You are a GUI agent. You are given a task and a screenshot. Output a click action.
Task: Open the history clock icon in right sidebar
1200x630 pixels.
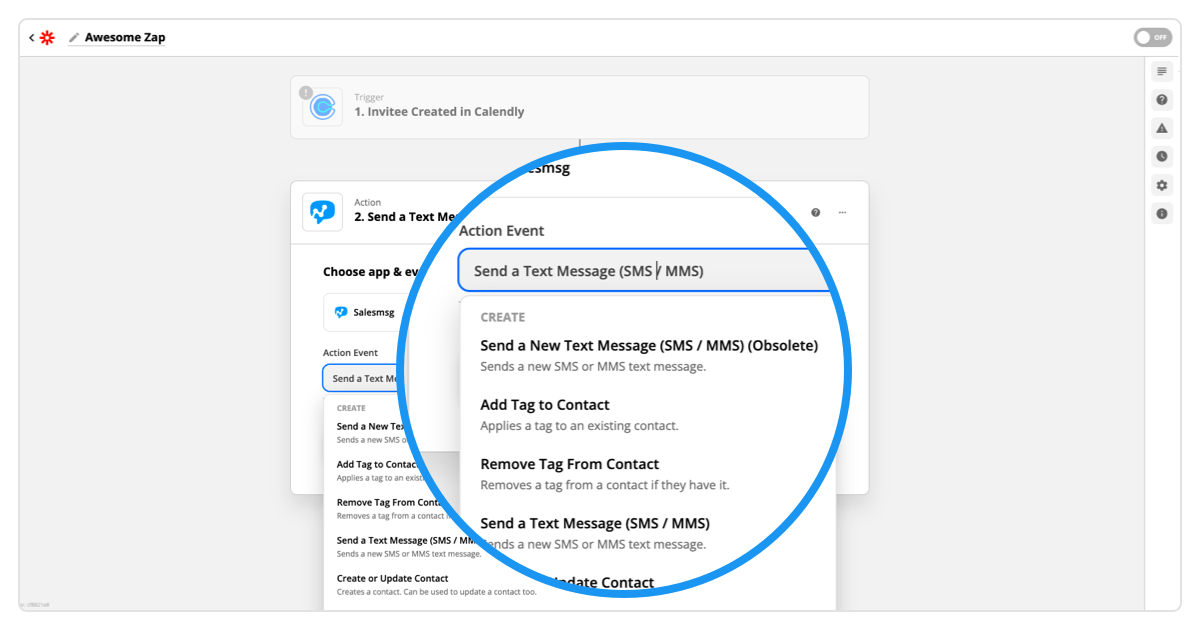[1161, 156]
